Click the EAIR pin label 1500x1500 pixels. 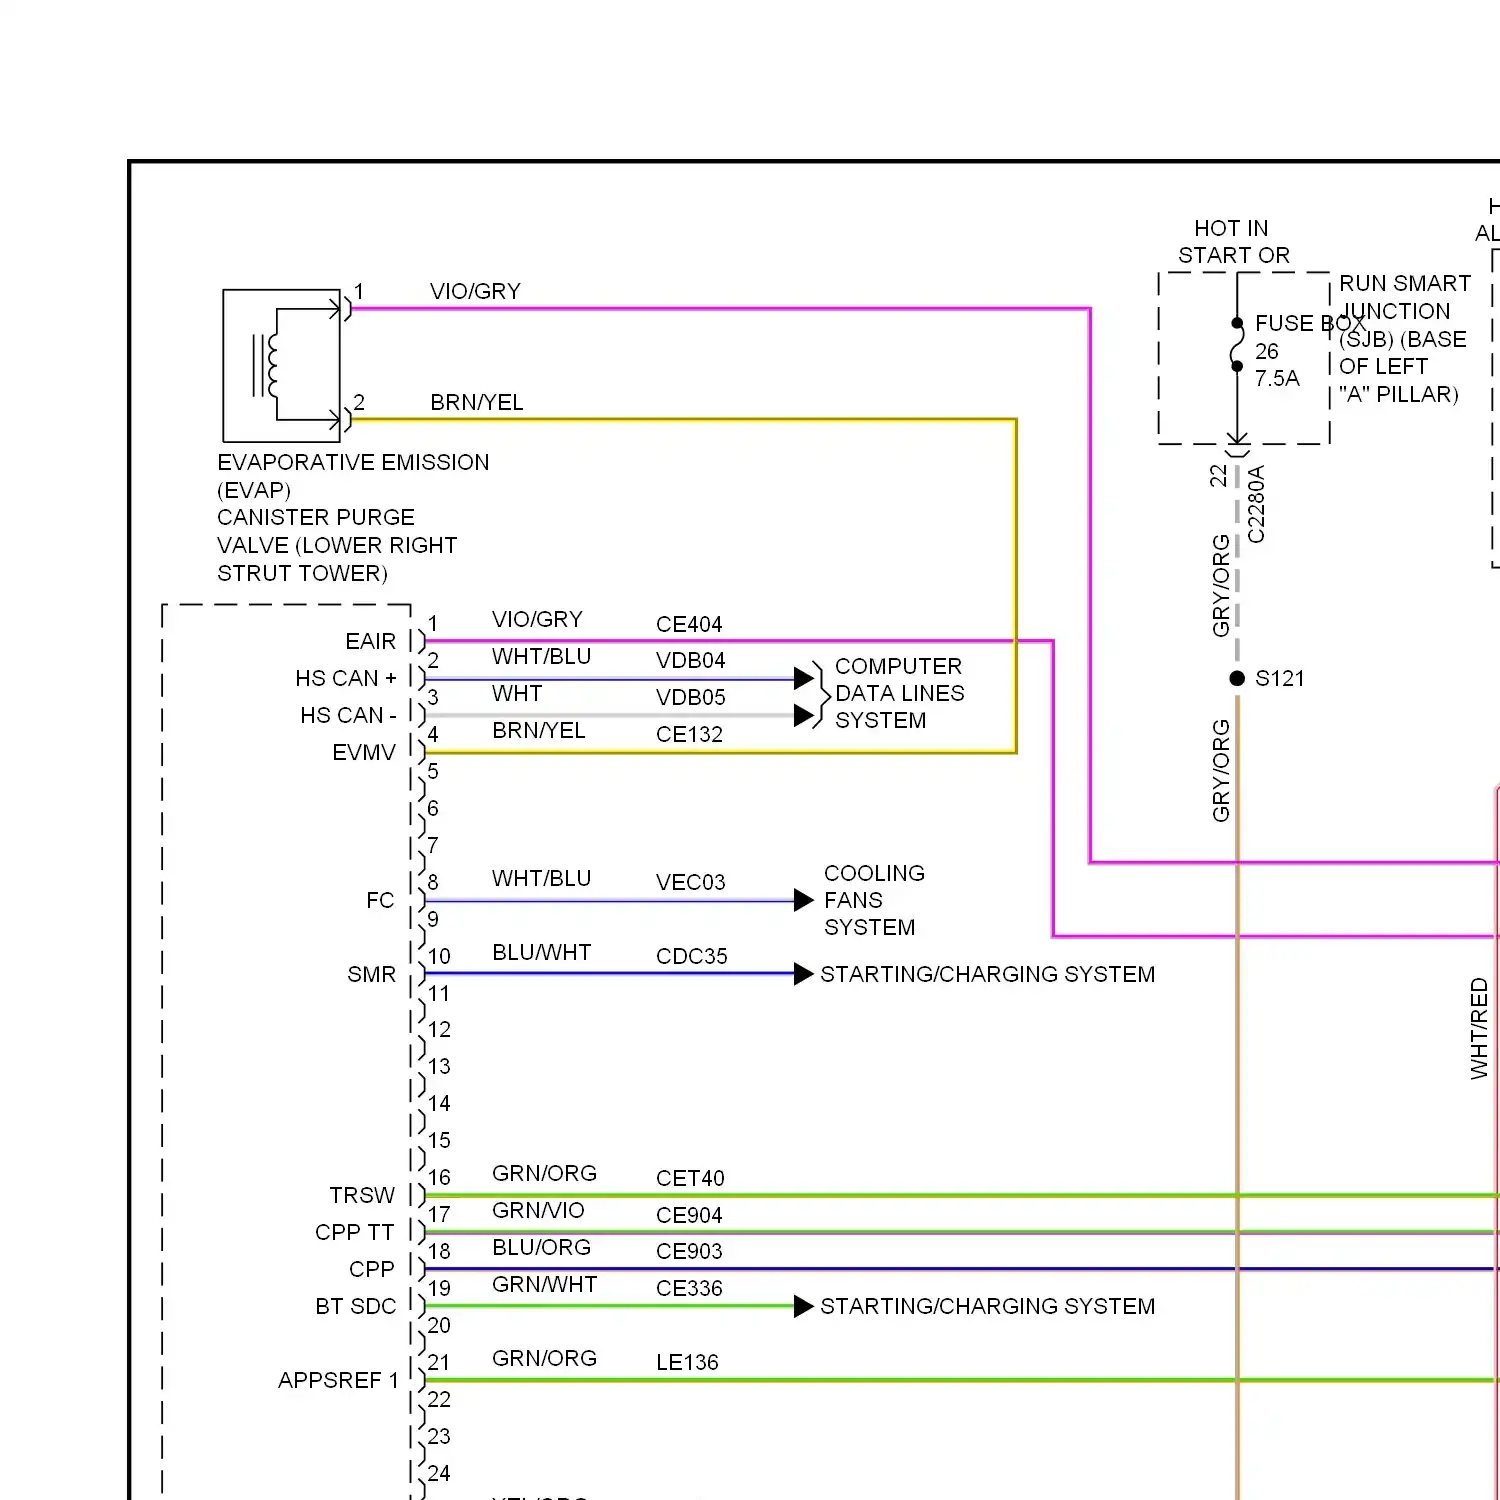pos(371,641)
